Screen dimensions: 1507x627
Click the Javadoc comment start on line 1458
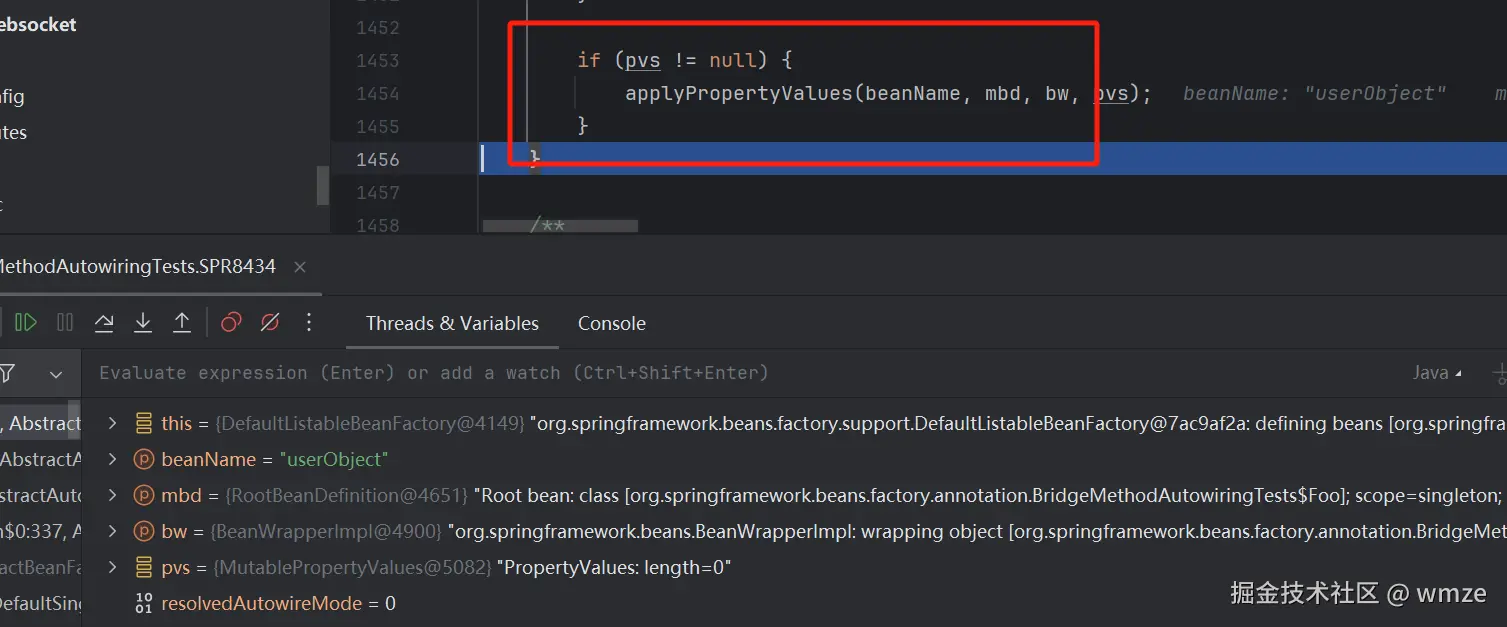coord(547,225)
